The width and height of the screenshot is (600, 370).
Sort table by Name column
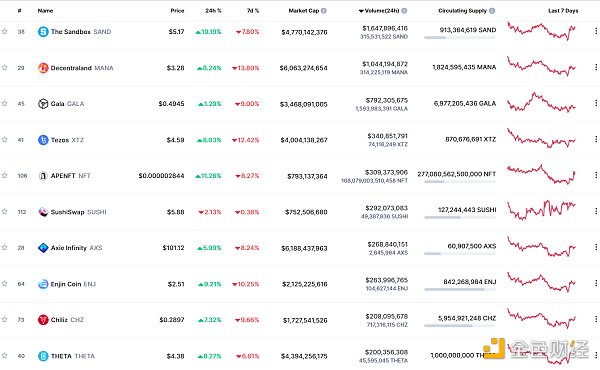click(x=46, y=11)
